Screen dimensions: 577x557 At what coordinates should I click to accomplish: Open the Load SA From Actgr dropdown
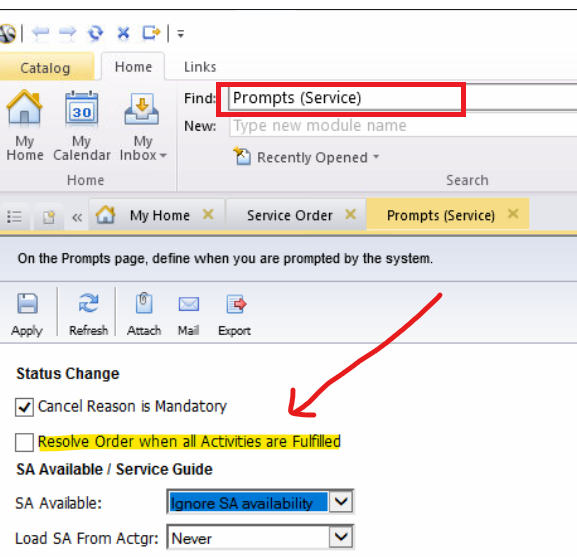[341, 537]
